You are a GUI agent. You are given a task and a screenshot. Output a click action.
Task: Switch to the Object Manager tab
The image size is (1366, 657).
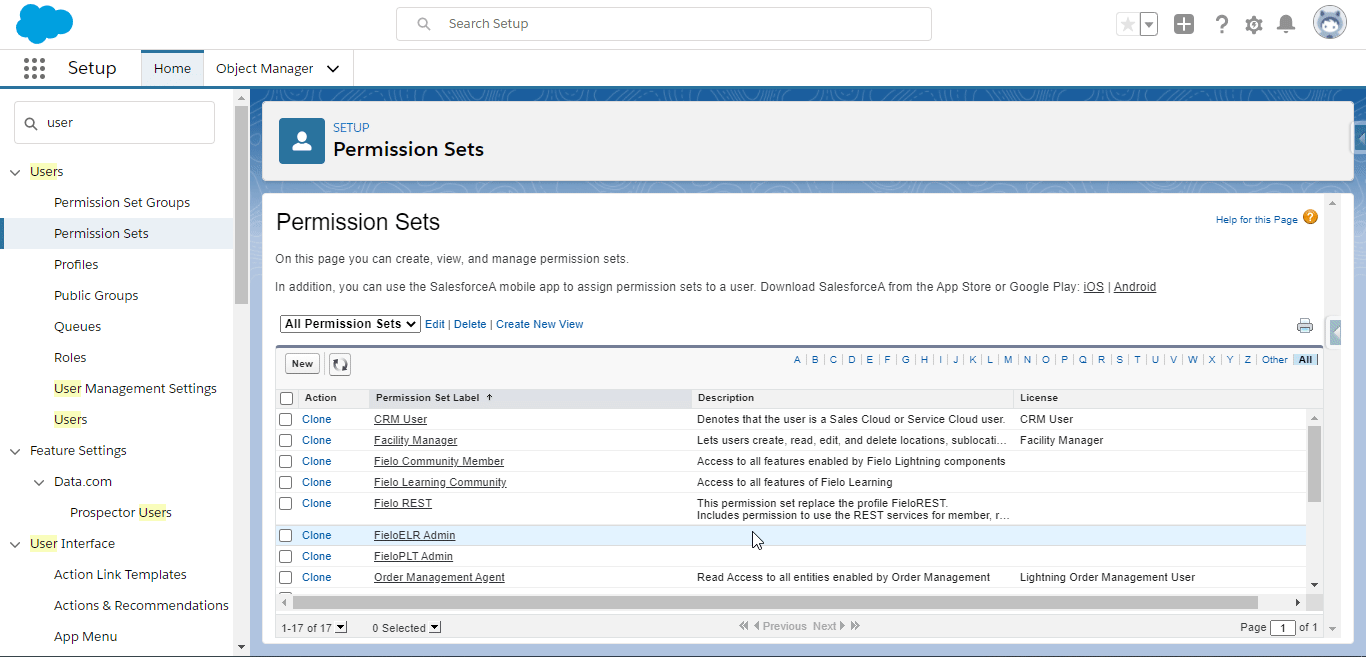(265, 69)
